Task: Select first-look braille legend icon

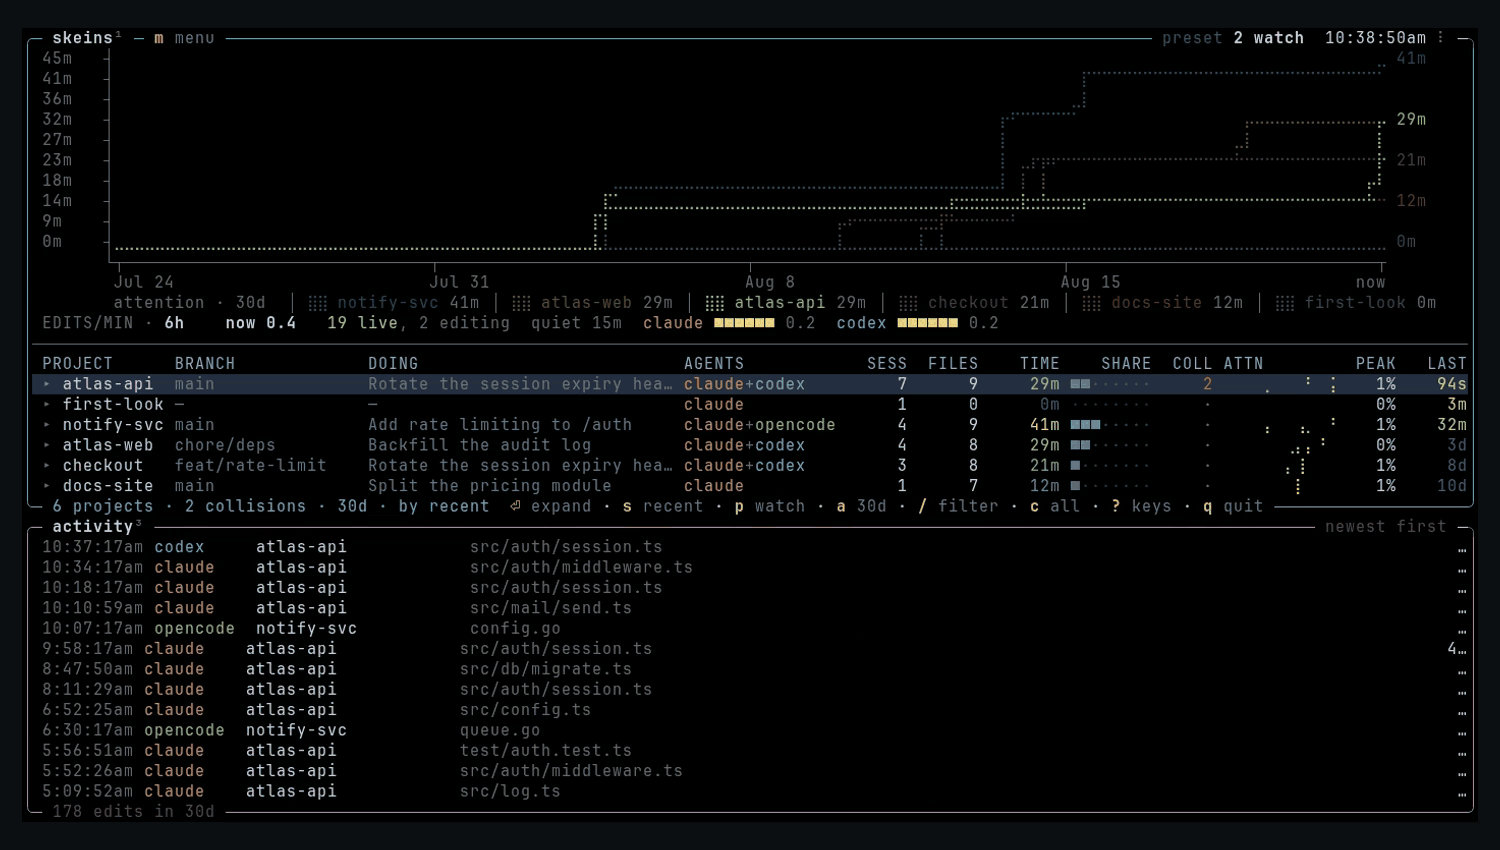Action: [1285, 303]
